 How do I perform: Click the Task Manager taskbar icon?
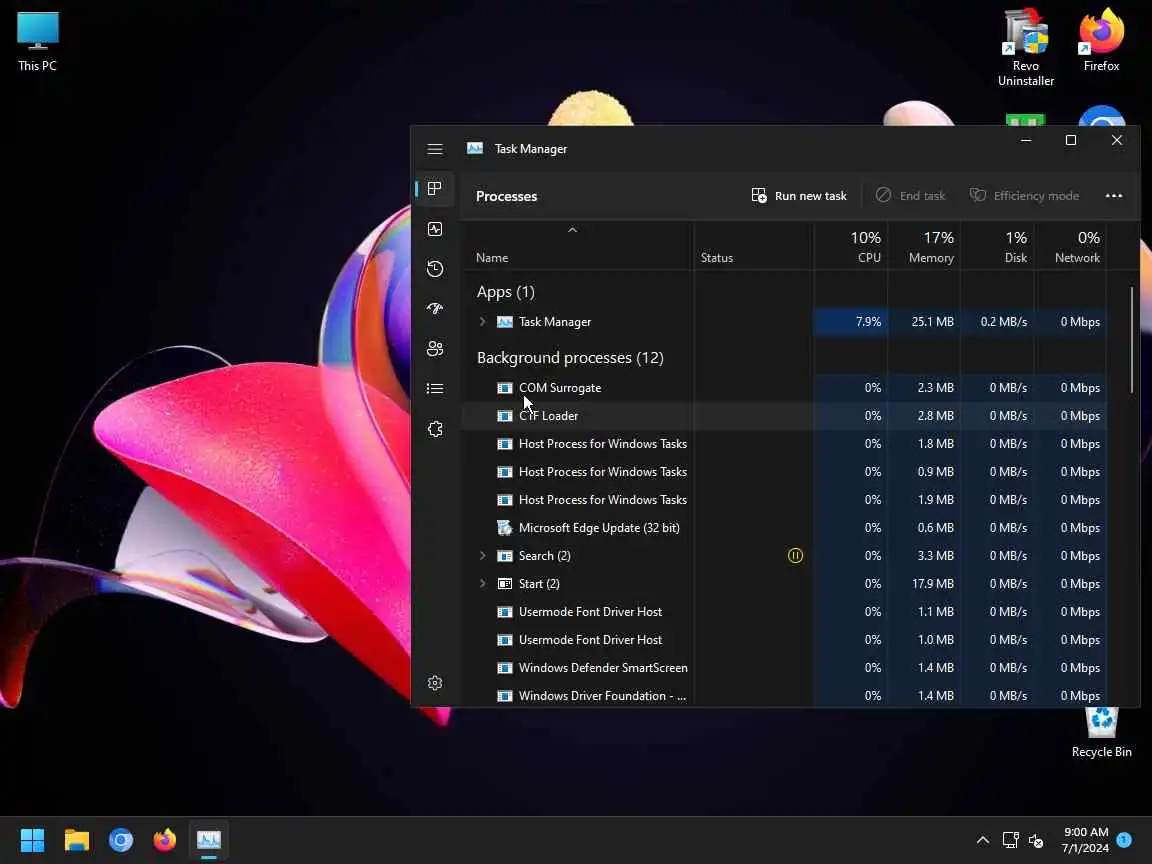pos(209,840)
